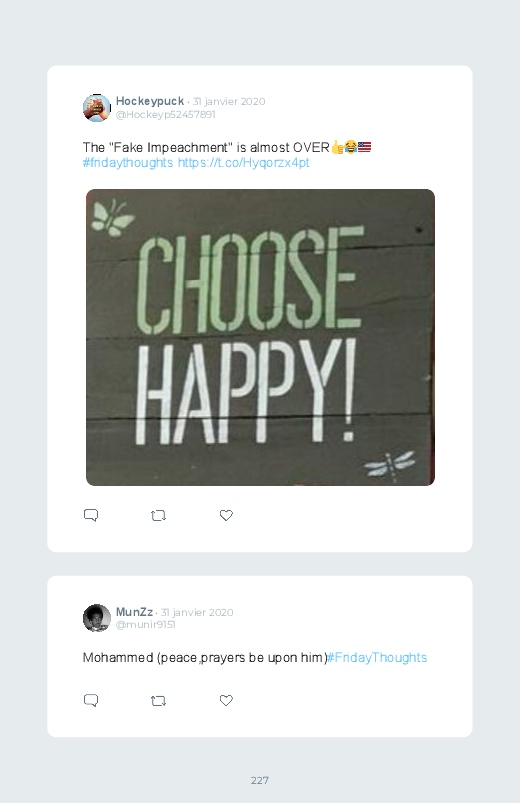Image resolution: width=520 pixels, height=803 pixels.
Task: Open the Choose Happy image
Action: (x=260, y=337)
